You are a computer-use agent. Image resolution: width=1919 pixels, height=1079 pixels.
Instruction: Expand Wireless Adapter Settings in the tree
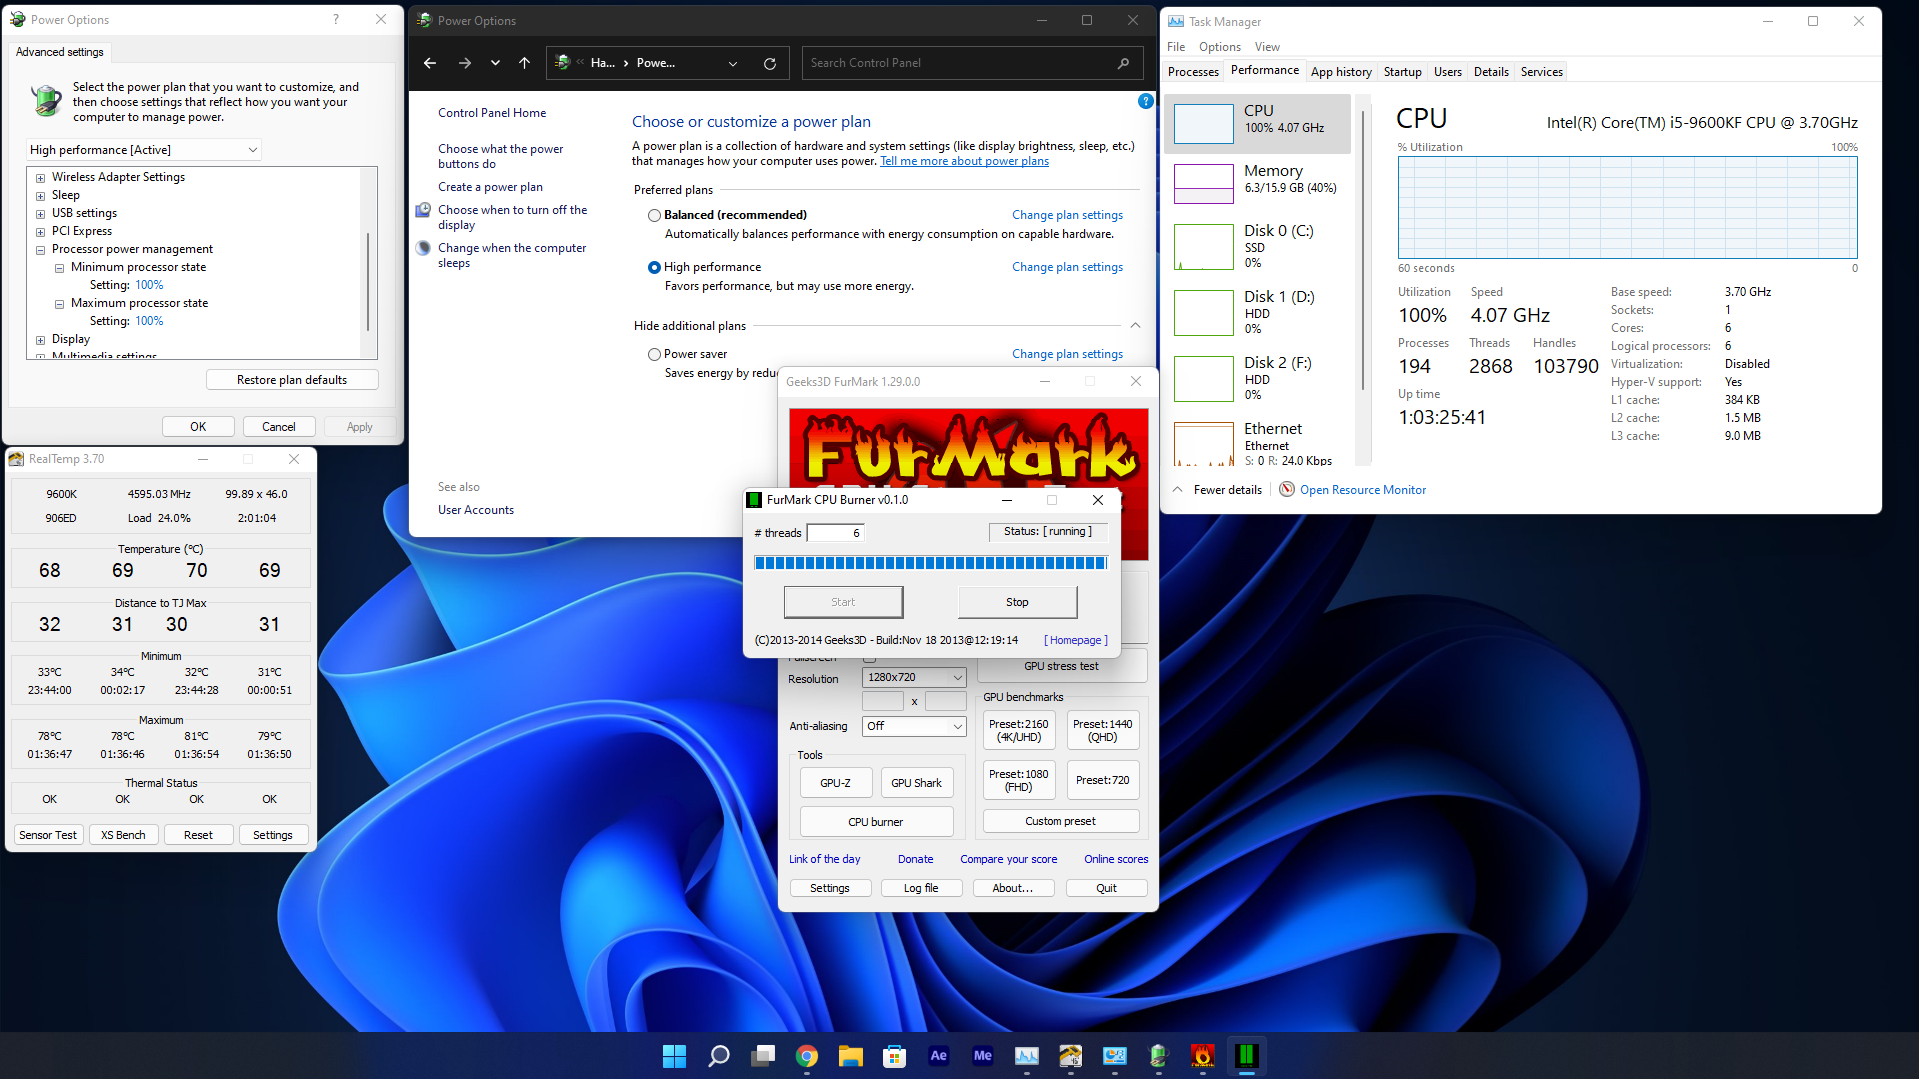41,178
